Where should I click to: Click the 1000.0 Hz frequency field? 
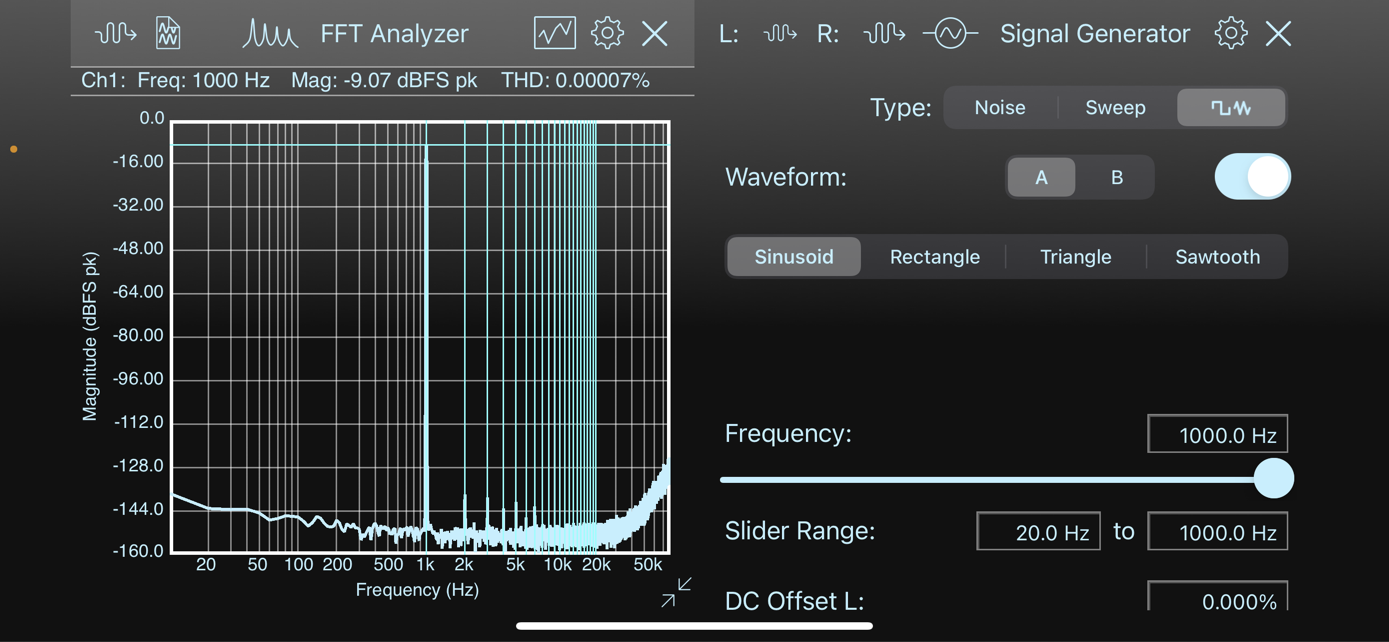(x=1217, y=433)
